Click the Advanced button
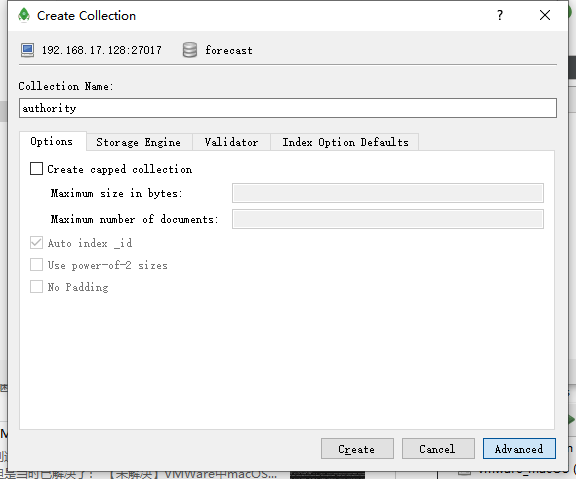The width and height of the screenshot is (576, 479). tap(519, 449)
